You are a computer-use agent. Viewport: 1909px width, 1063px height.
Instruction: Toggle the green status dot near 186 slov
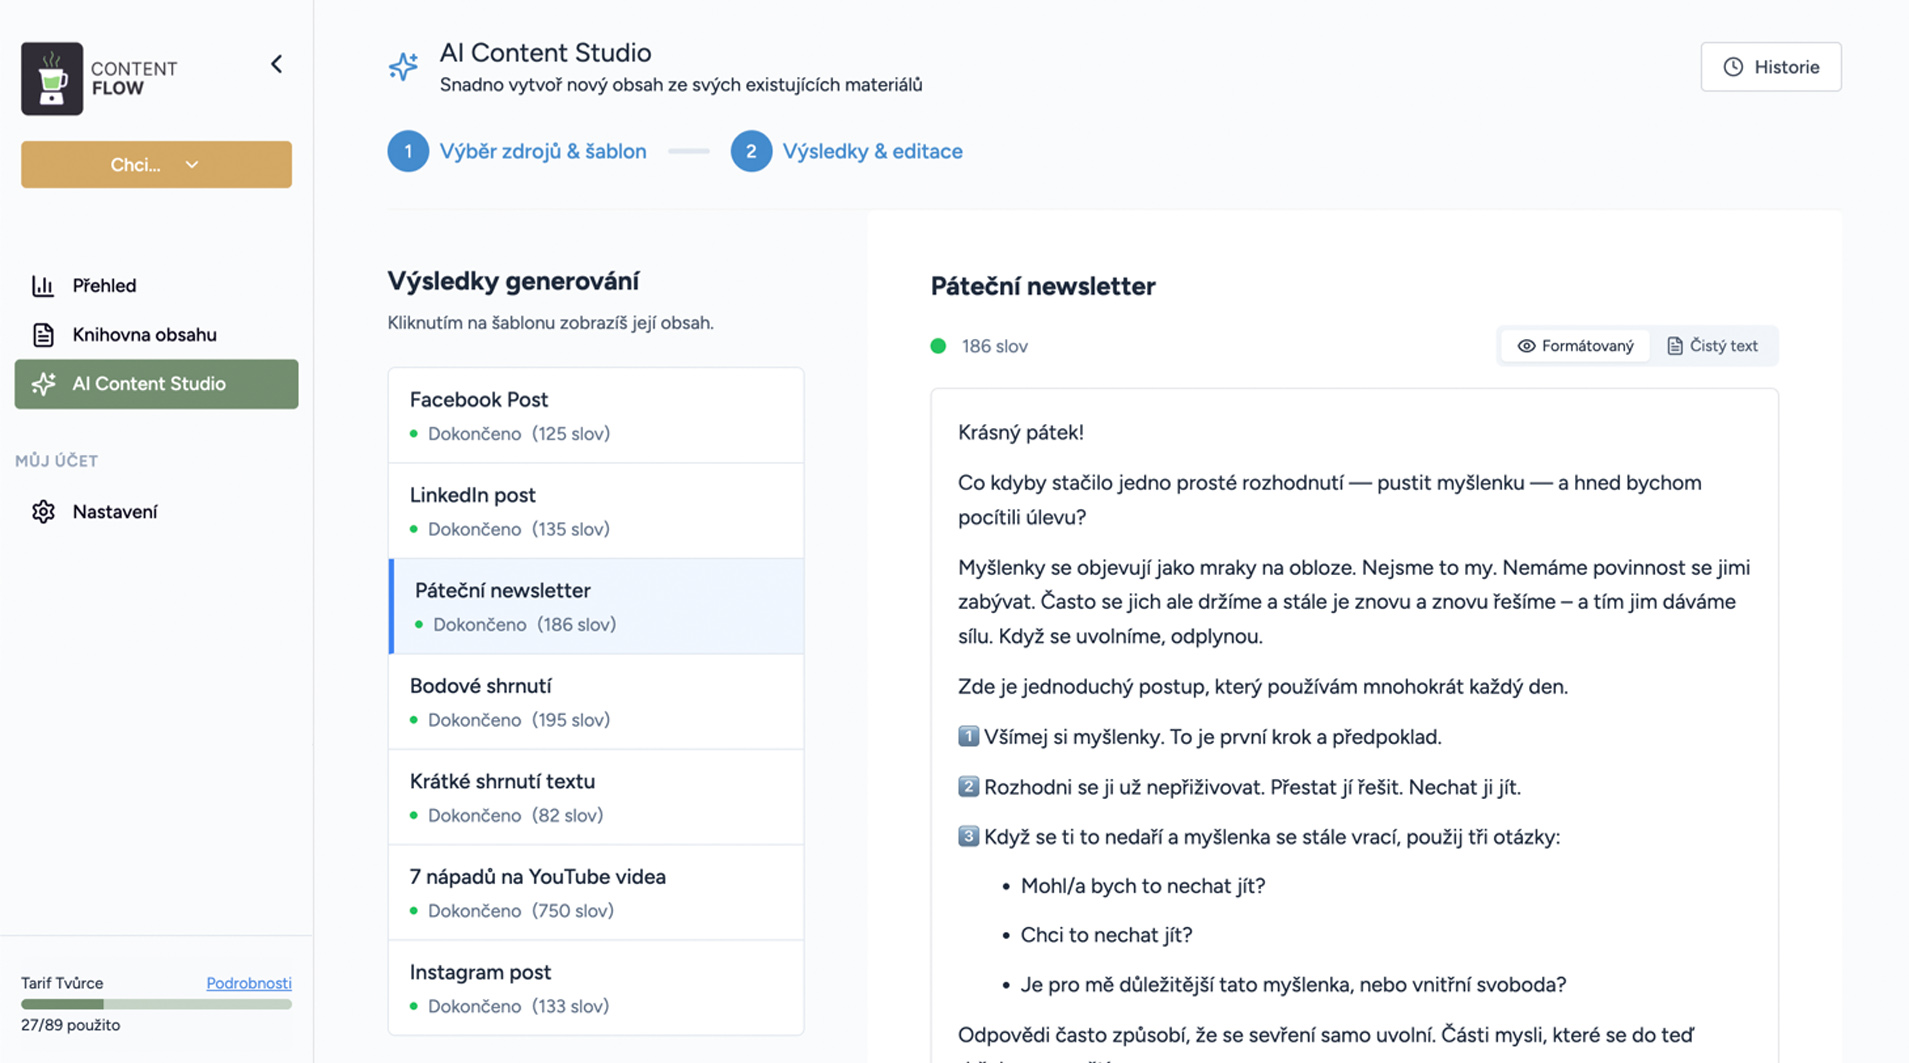pos(938,345)
